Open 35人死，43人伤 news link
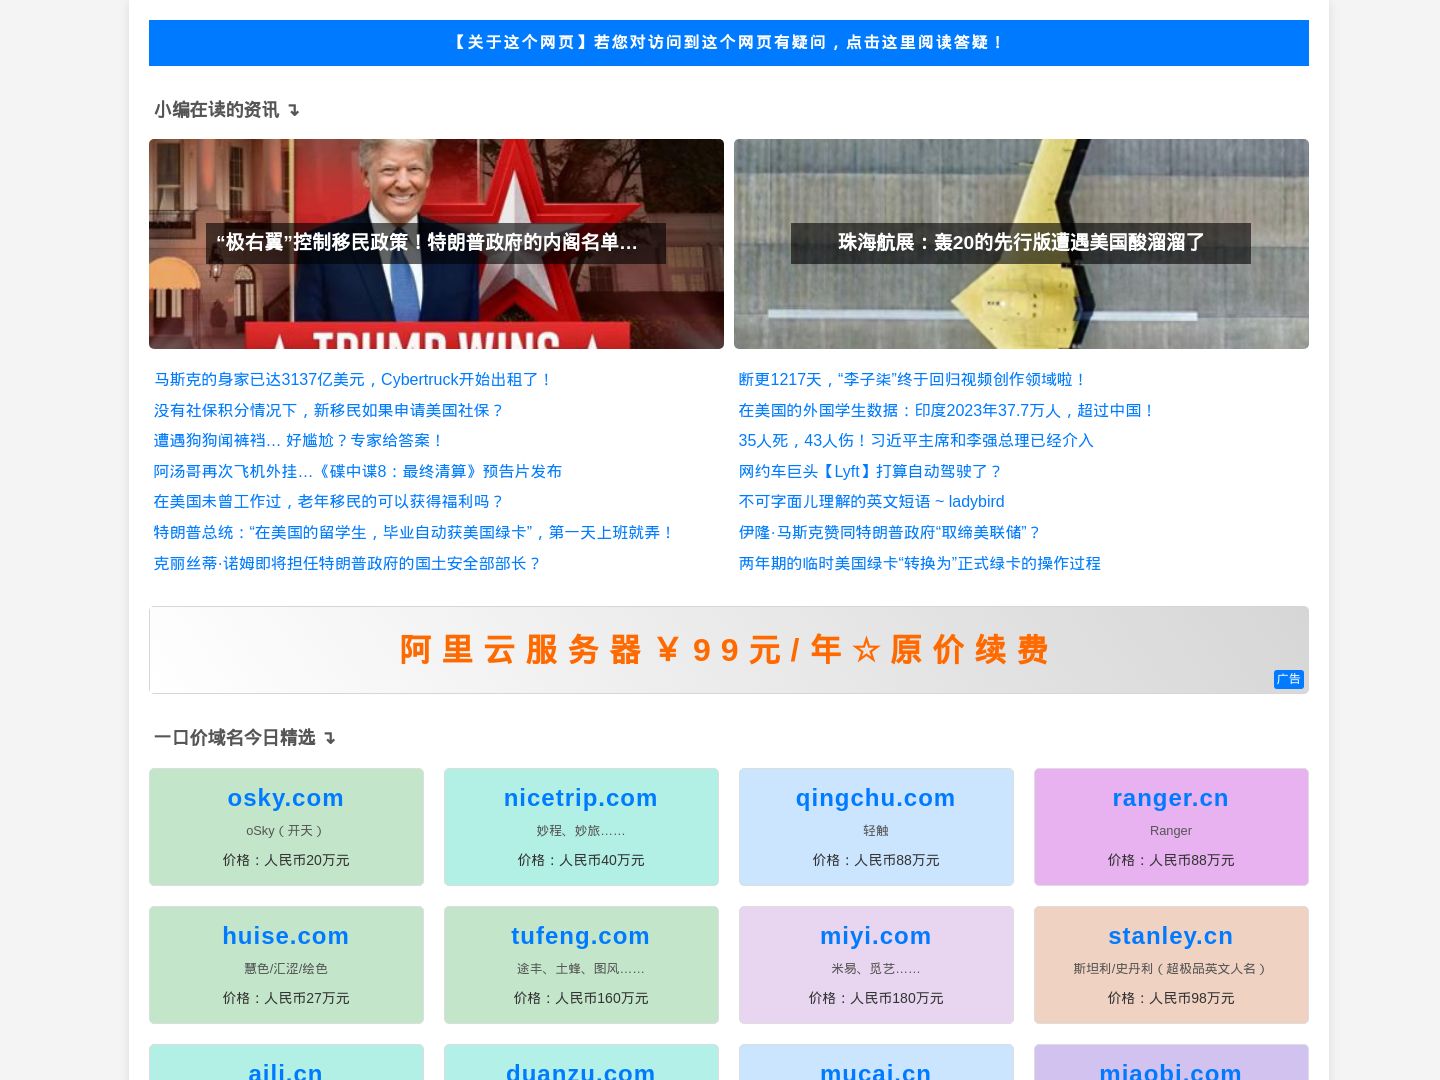This screenshot has height=1080, width=1440. 916,441
